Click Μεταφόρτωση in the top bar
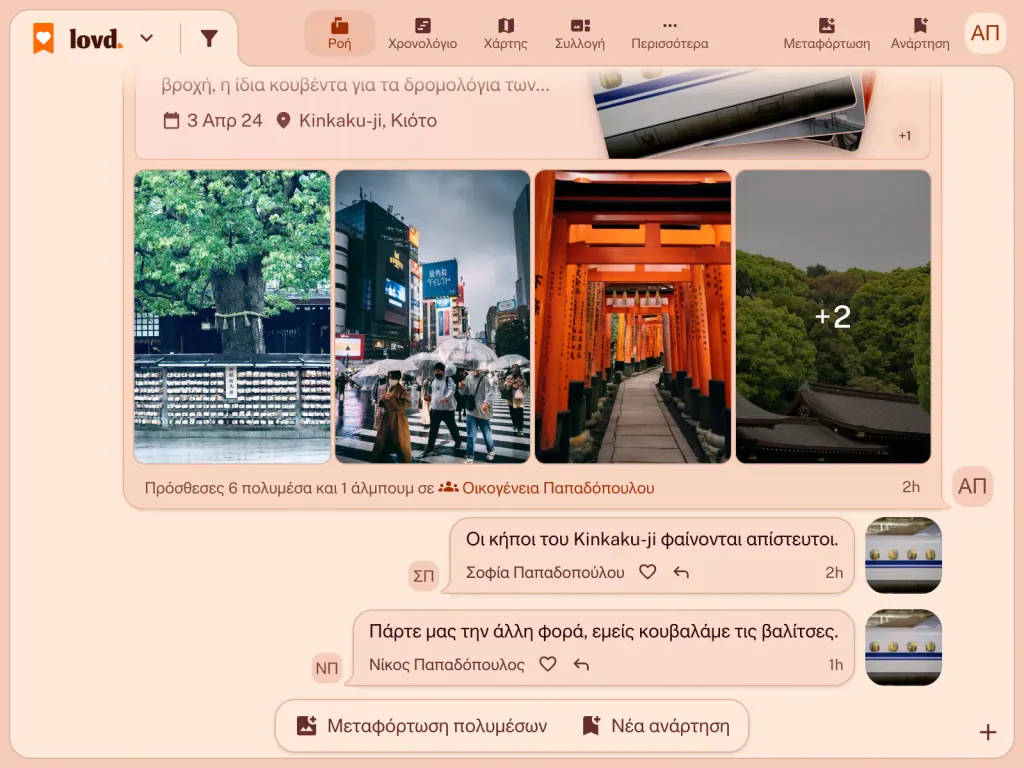1024x768 pixels. [x=827, y=34]
